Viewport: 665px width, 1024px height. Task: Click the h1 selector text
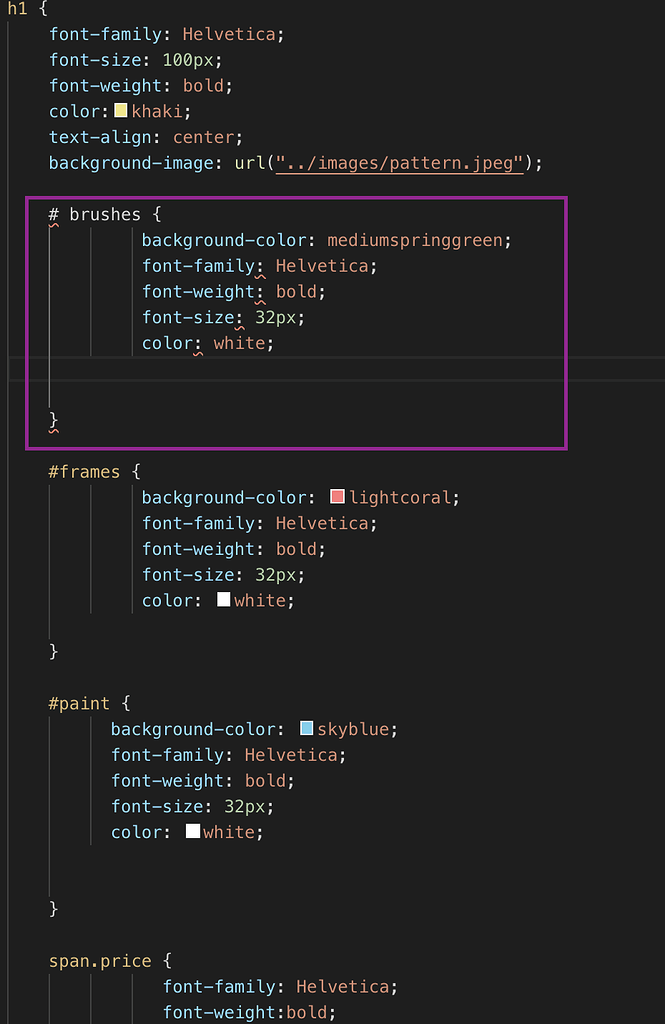click(x=18, y=8)
